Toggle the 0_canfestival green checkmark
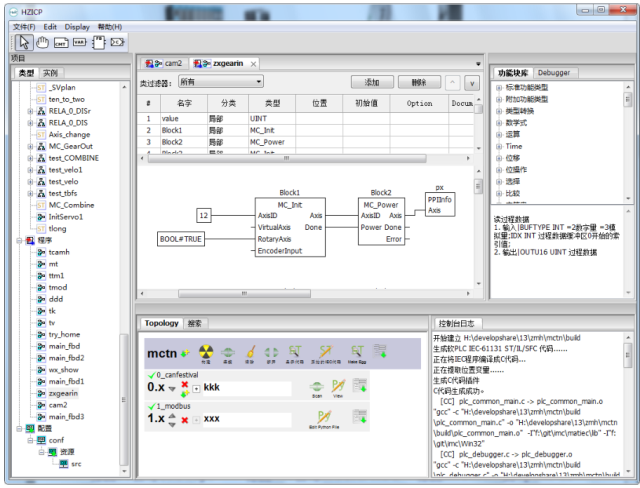The image size is (640, 488). (150, 373)
